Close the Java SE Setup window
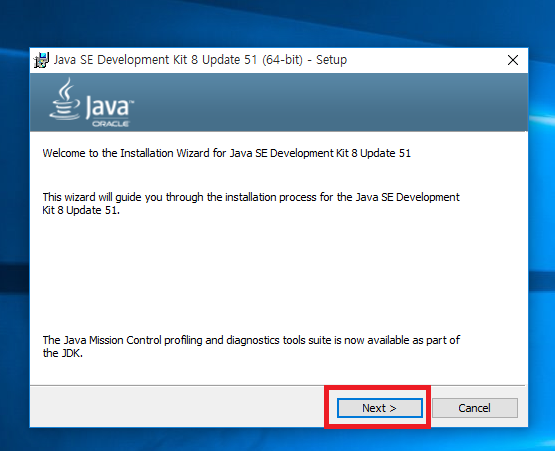 513,60
